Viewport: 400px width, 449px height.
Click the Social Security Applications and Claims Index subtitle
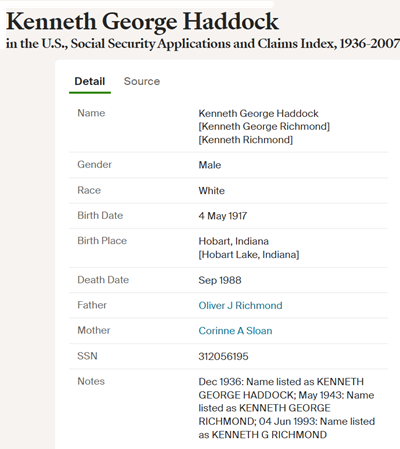point(203,43)
